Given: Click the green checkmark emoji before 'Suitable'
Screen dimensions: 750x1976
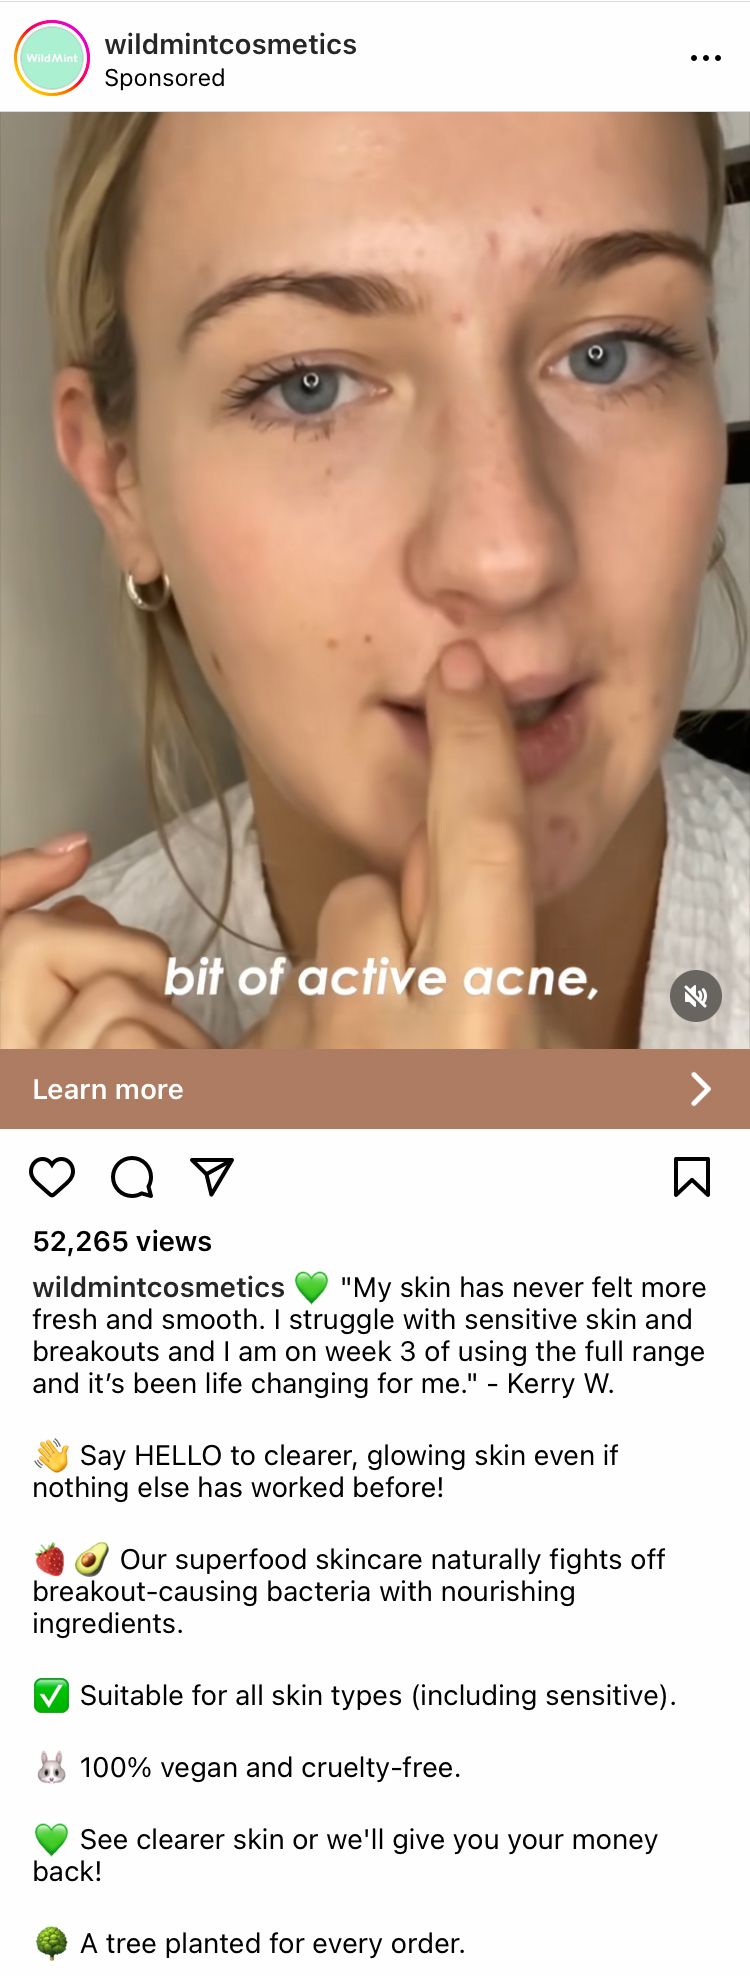Looking at the screenshot, I should (51, 1695).
